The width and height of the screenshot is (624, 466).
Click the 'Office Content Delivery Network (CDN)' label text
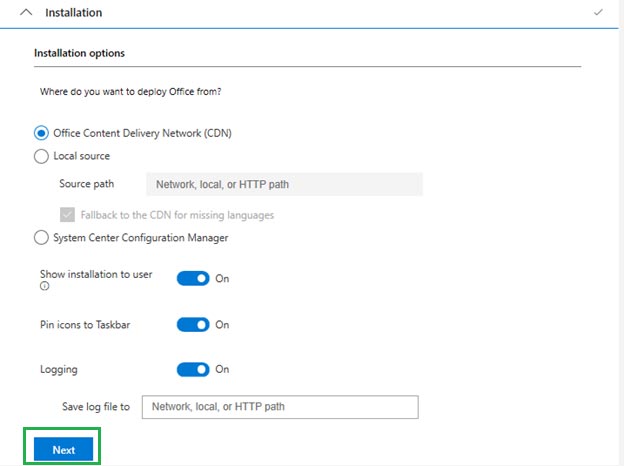point(143,133)
